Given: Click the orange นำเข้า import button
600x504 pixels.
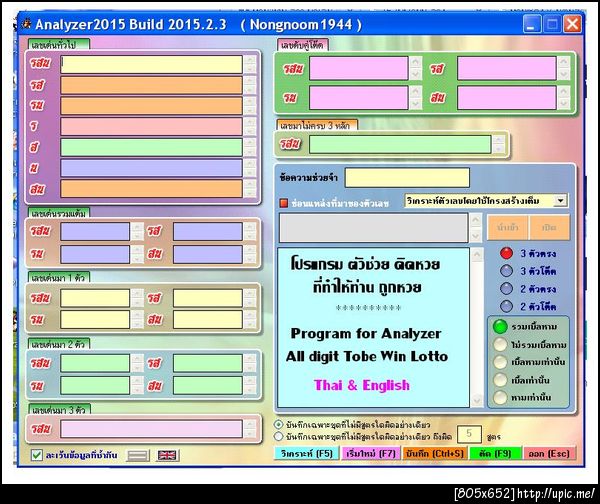Looking at the screenshot, I should (507, 227).
